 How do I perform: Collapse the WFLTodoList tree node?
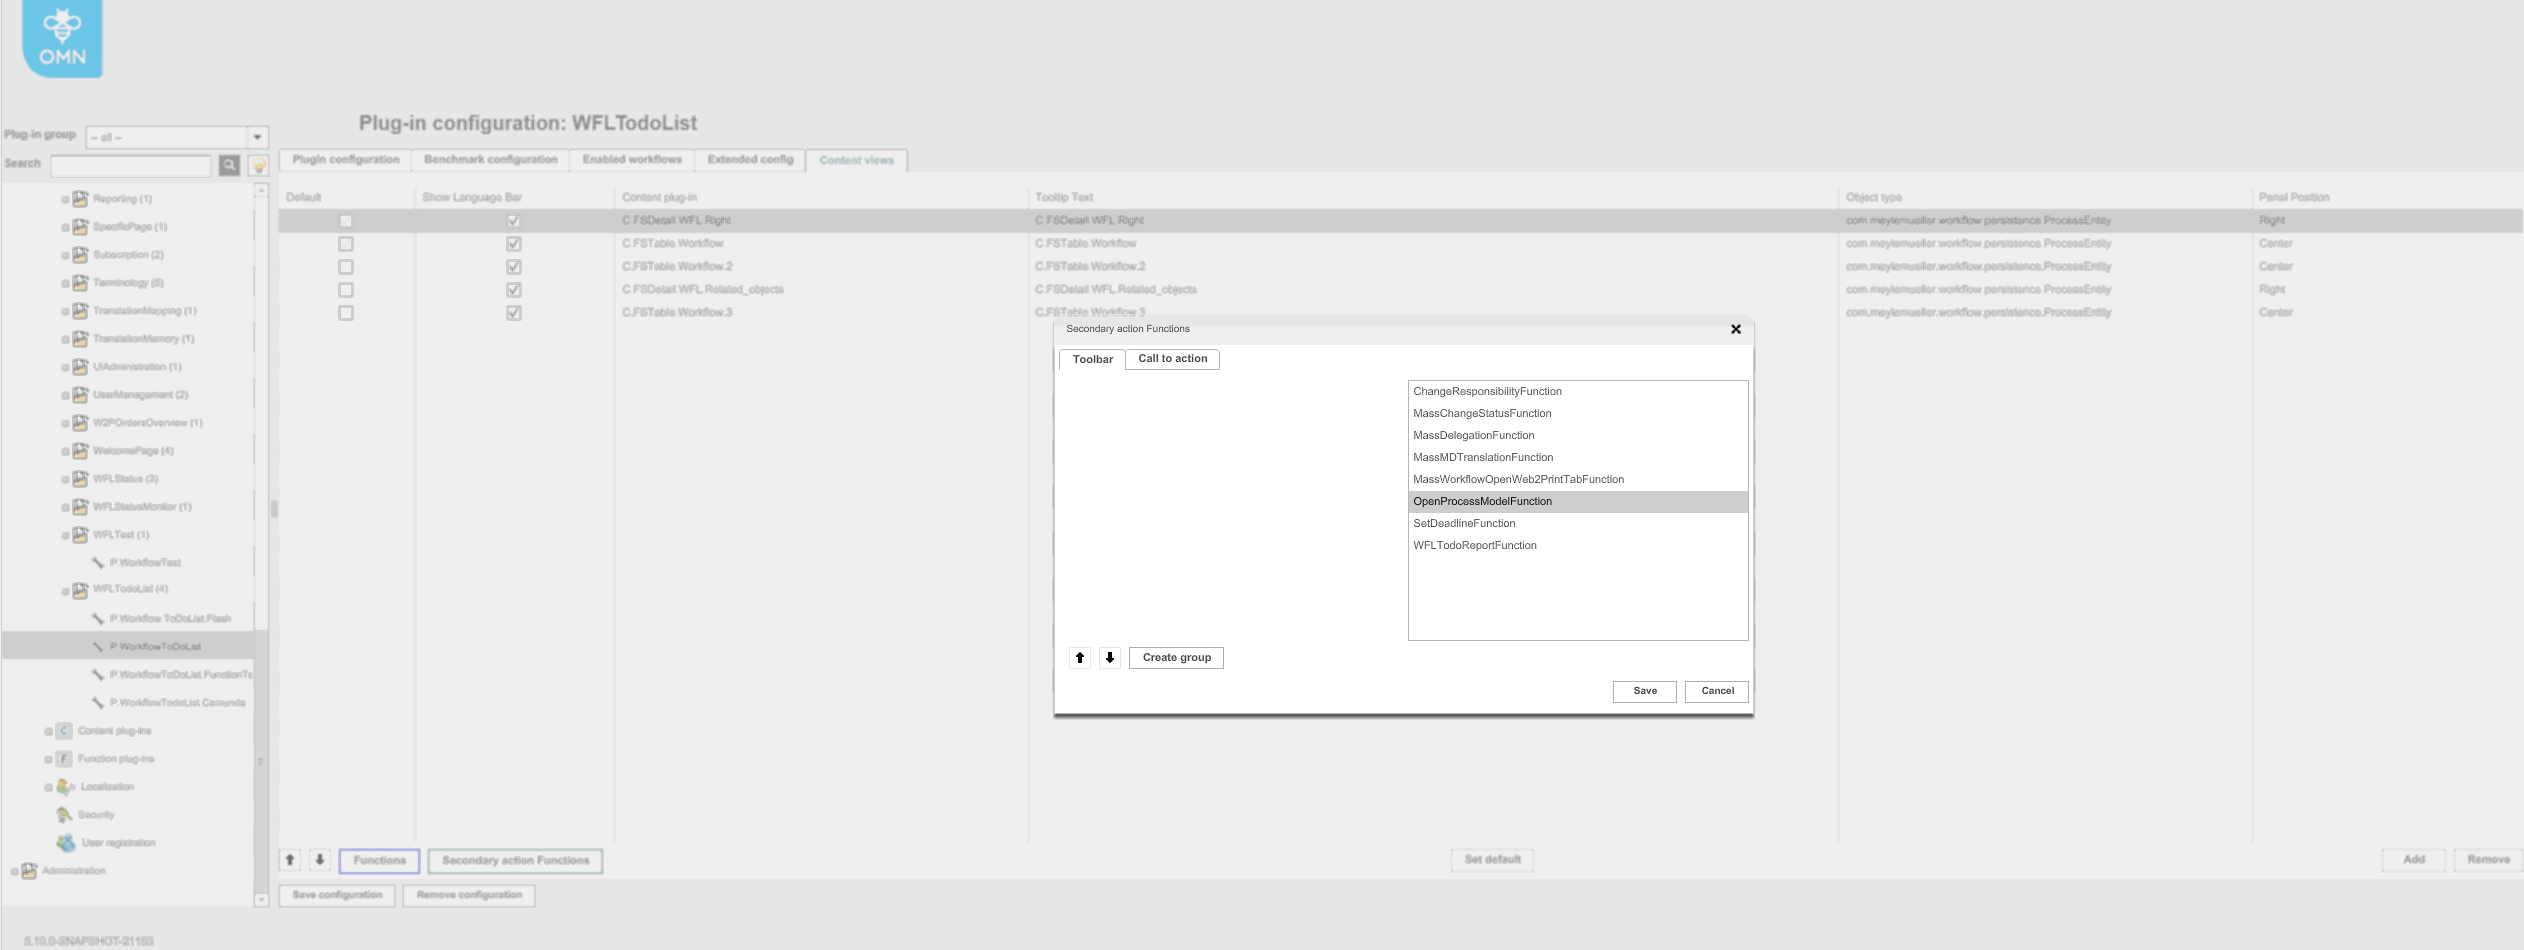point(65,591)
